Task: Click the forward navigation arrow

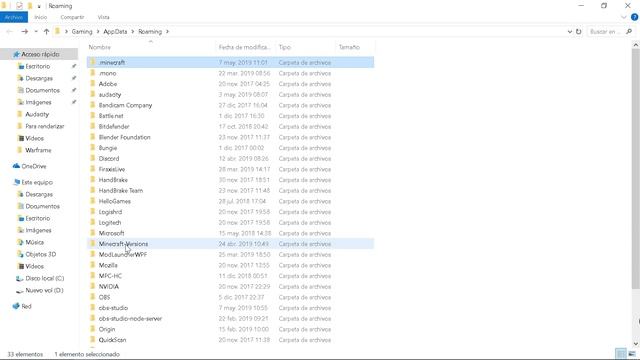Action: coord(24,31)
